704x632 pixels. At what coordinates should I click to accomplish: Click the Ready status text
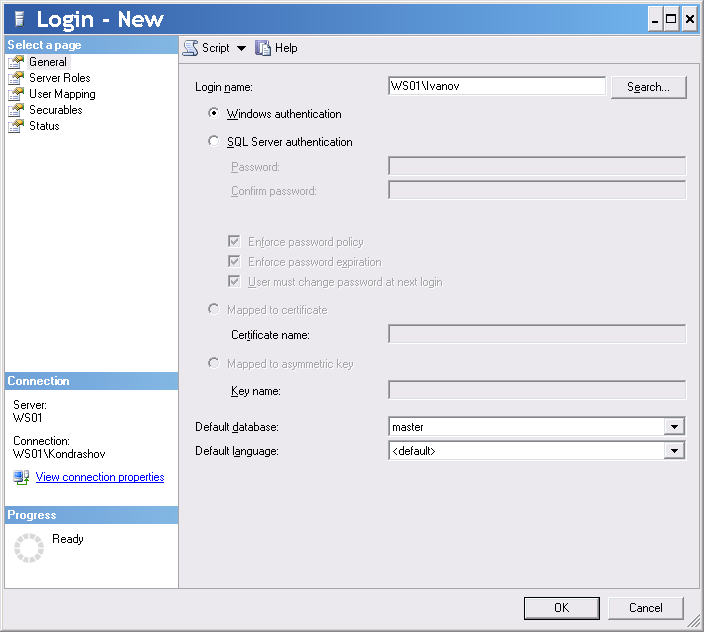click(68, 539)
